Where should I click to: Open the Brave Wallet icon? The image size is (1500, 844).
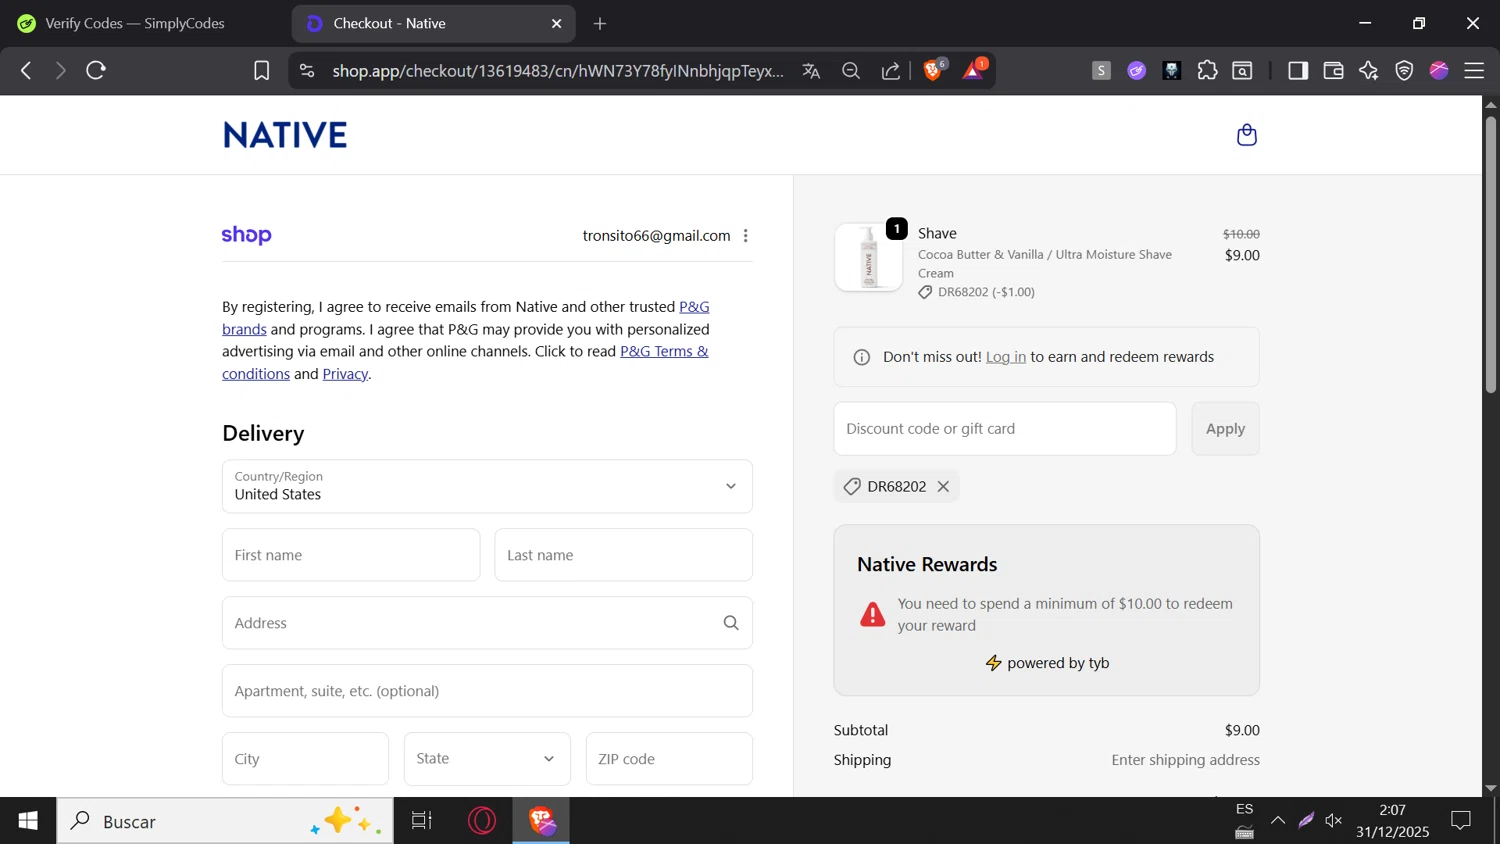[x=1333, y=71]
